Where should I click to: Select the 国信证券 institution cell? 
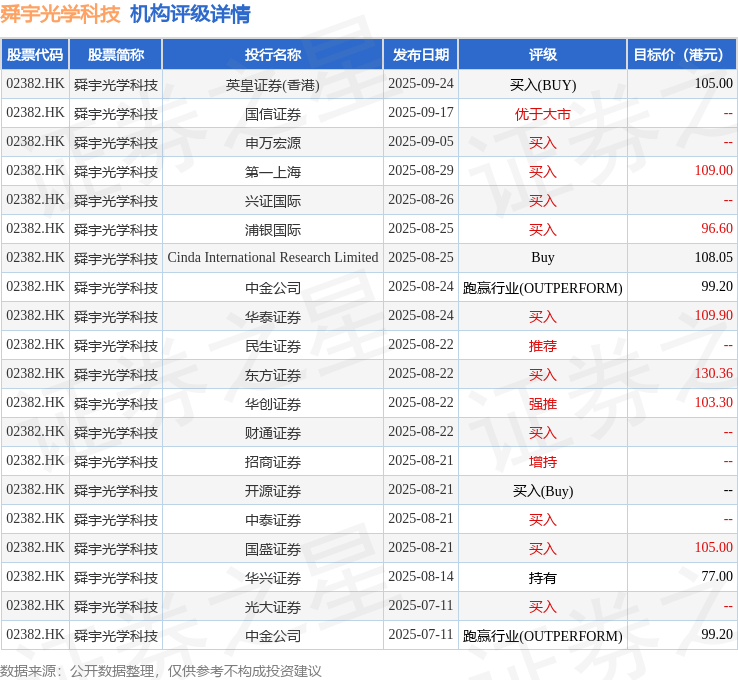point(273,113)
